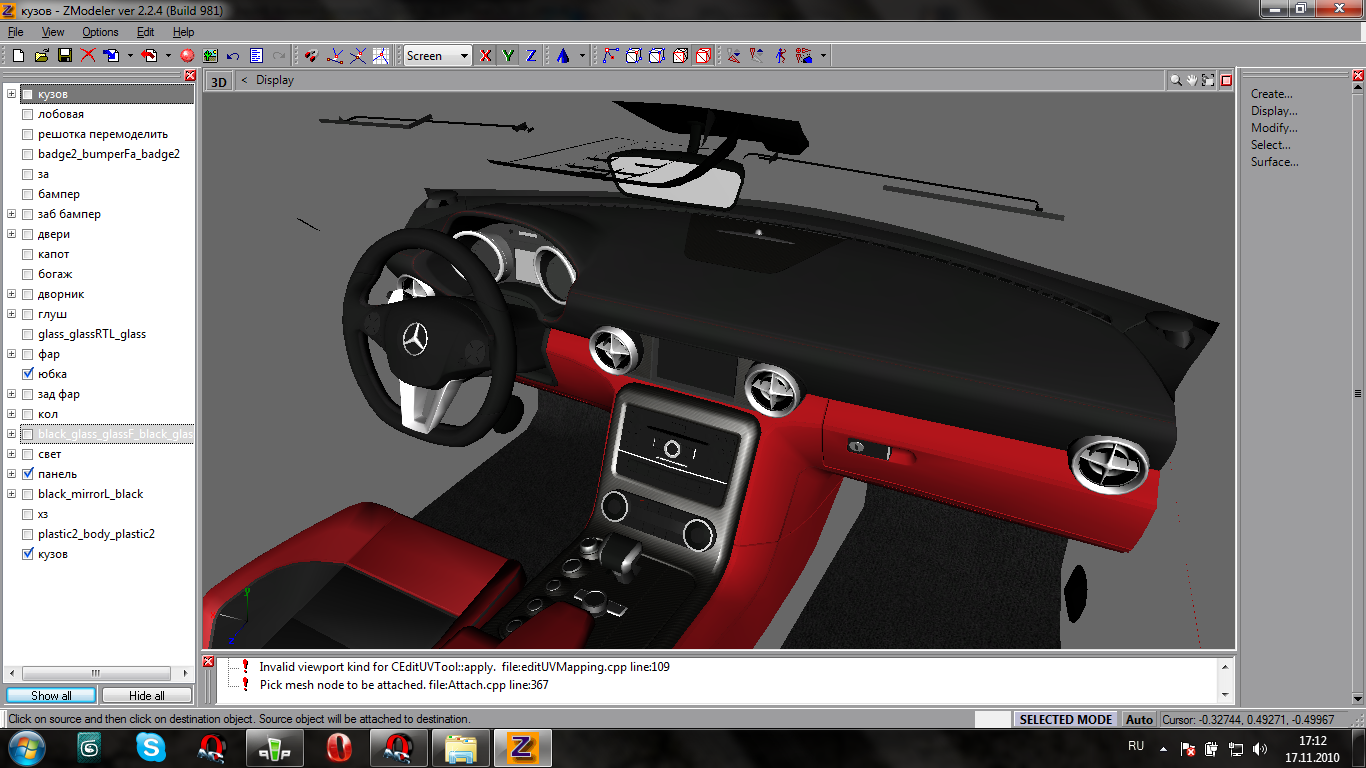Expand the заб бампер tree node

point(12,214)
